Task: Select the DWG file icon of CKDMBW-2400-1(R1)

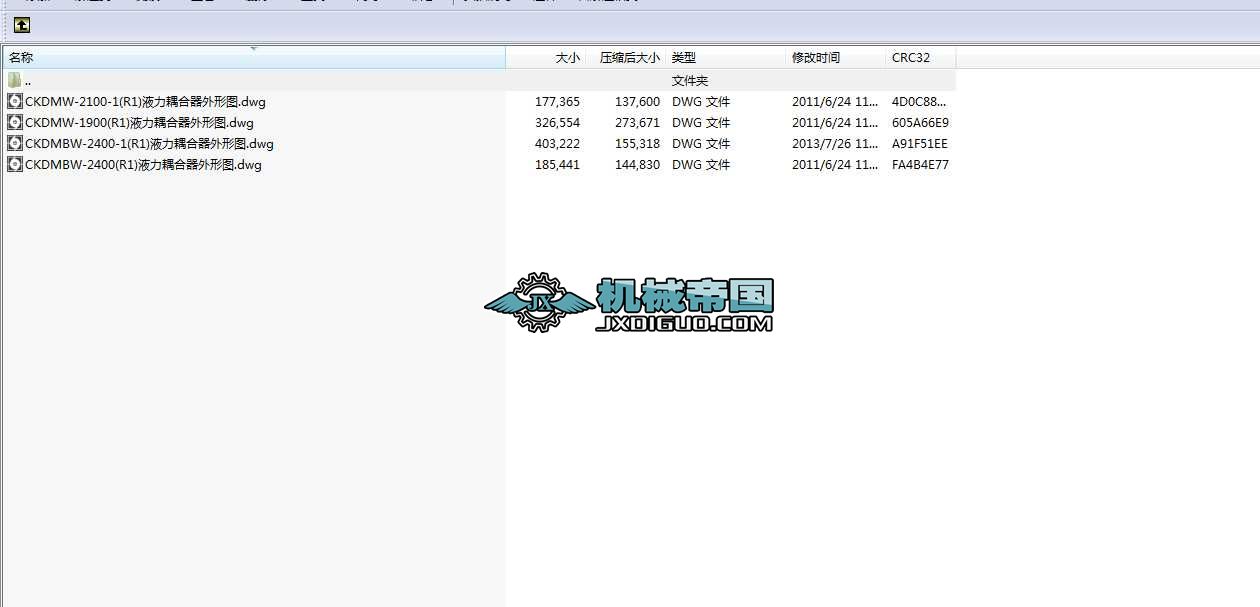Action: (x=14, y=143)
